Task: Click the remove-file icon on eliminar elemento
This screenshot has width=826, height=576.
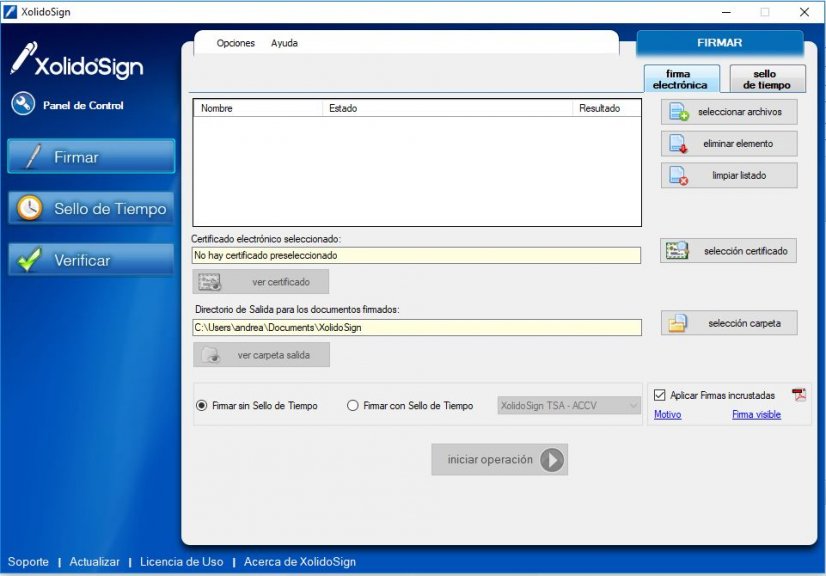Action: pos(678,143)
